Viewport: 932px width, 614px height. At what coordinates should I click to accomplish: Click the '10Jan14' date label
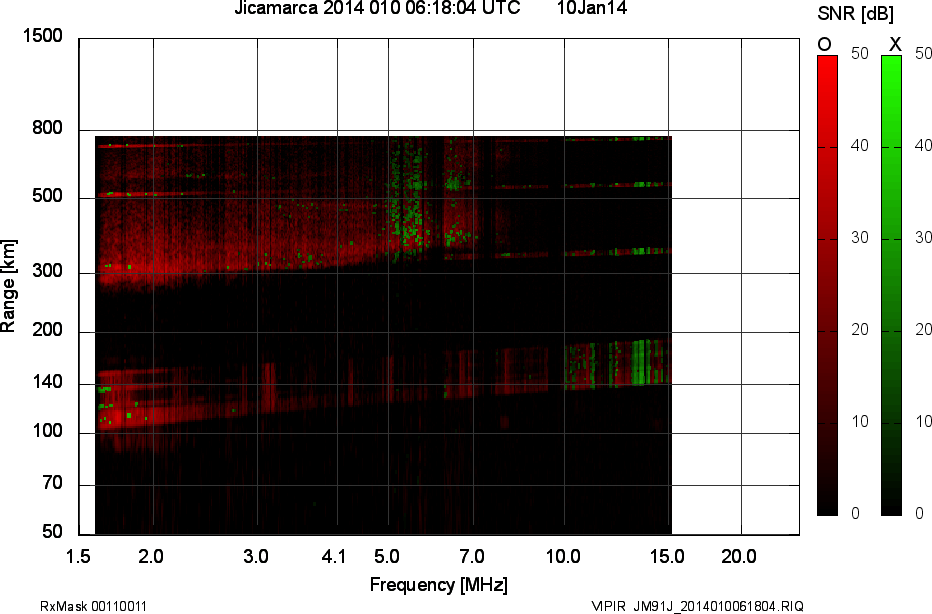[x=592, y=8]
